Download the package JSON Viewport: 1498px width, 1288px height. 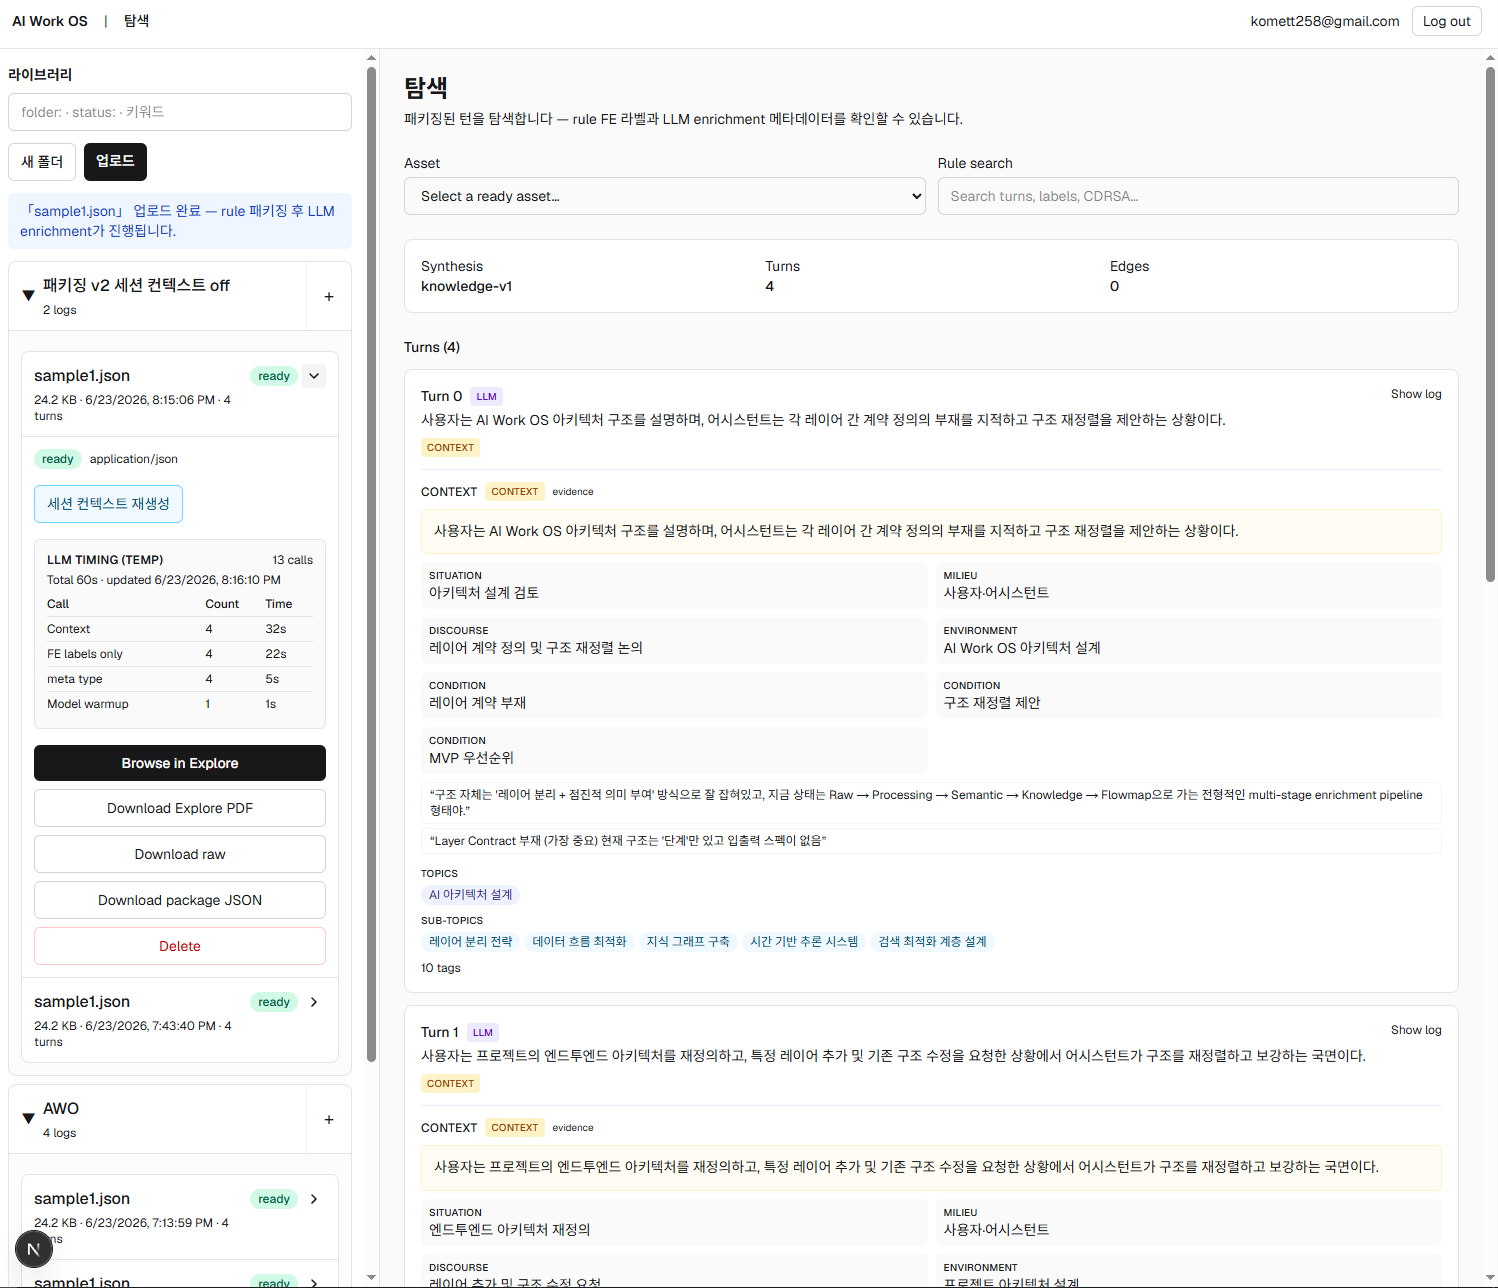(x=180, y=900)
